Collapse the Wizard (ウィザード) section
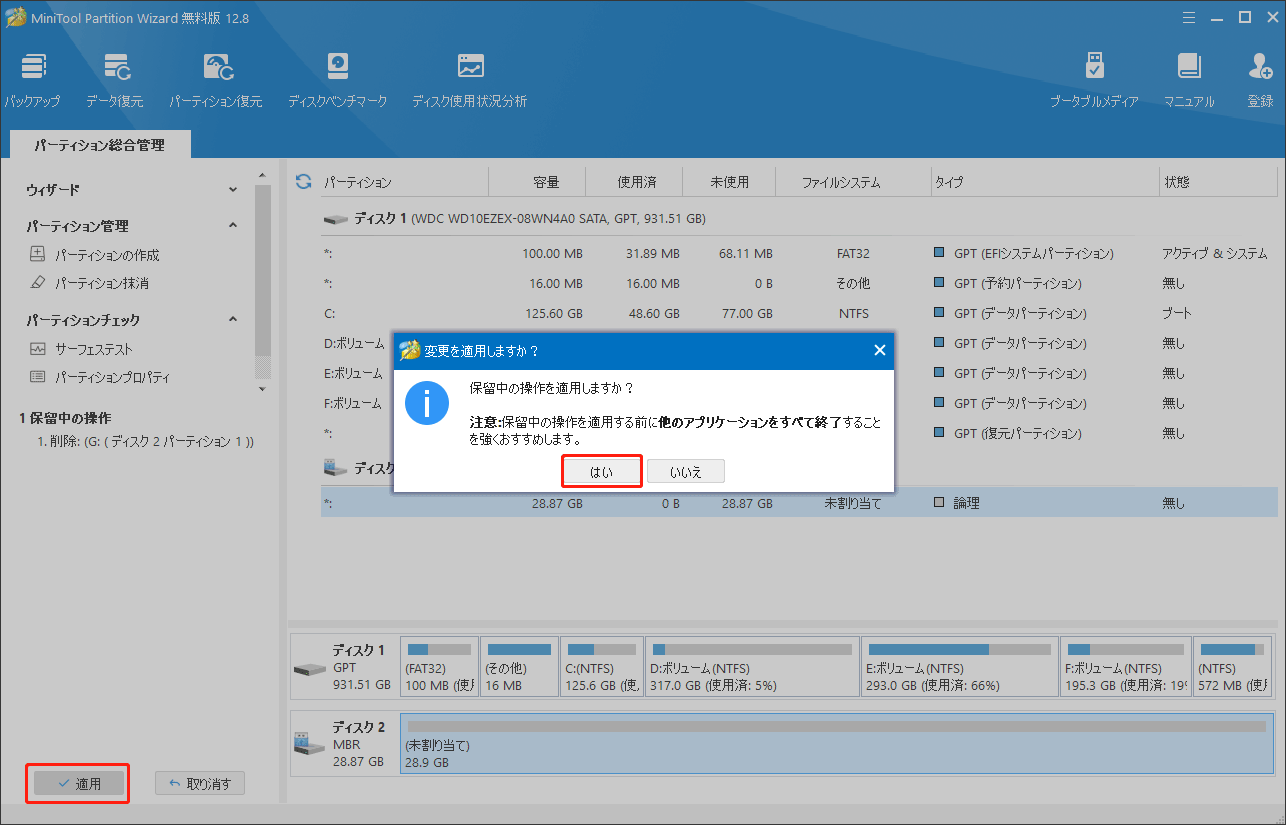Viewport: 1286px width, 825px height. [233, 189]
